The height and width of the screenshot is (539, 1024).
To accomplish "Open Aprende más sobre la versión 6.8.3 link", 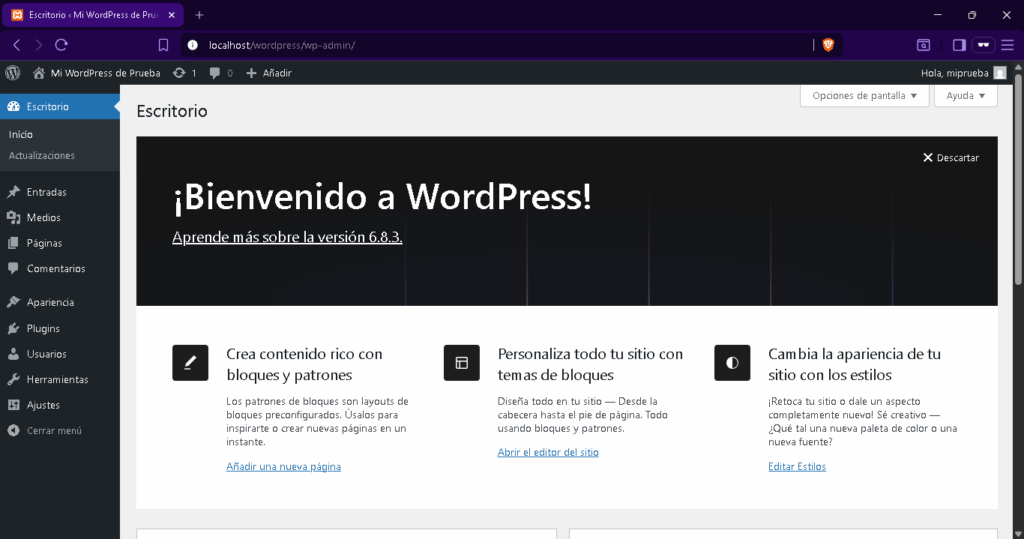I will [287, 237].
